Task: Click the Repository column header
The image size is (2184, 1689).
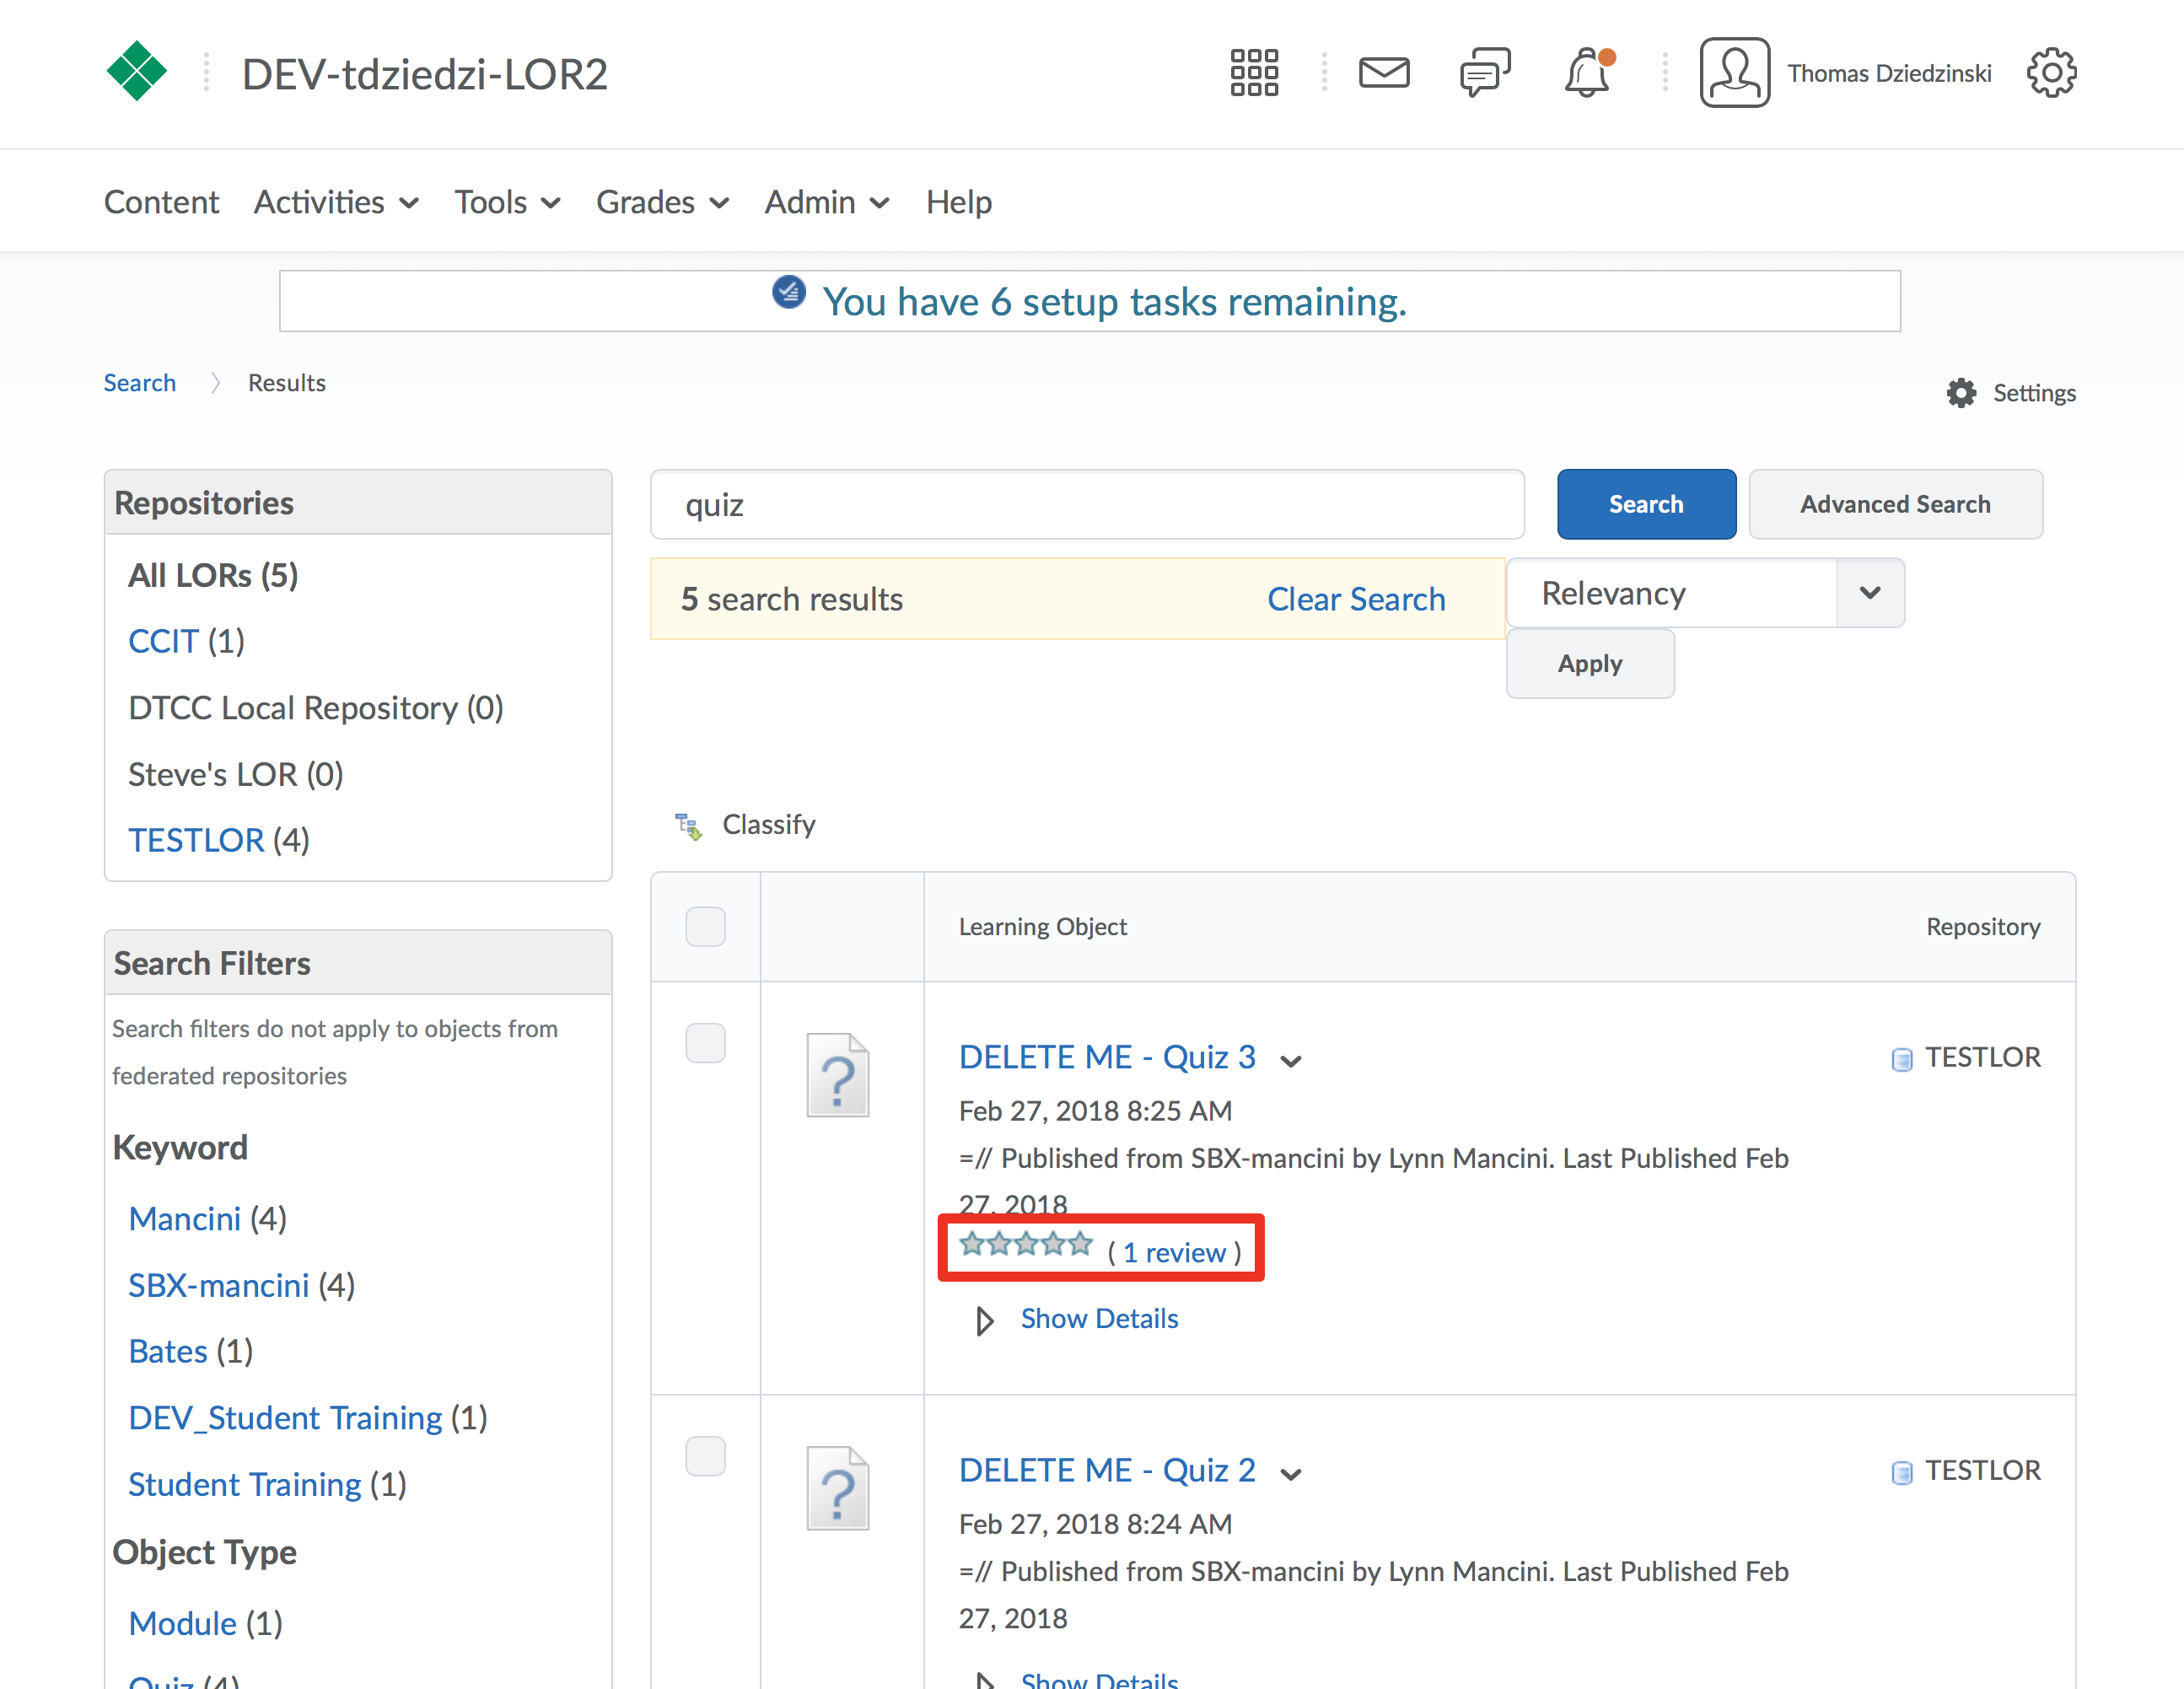Action: click(1983, 927)
